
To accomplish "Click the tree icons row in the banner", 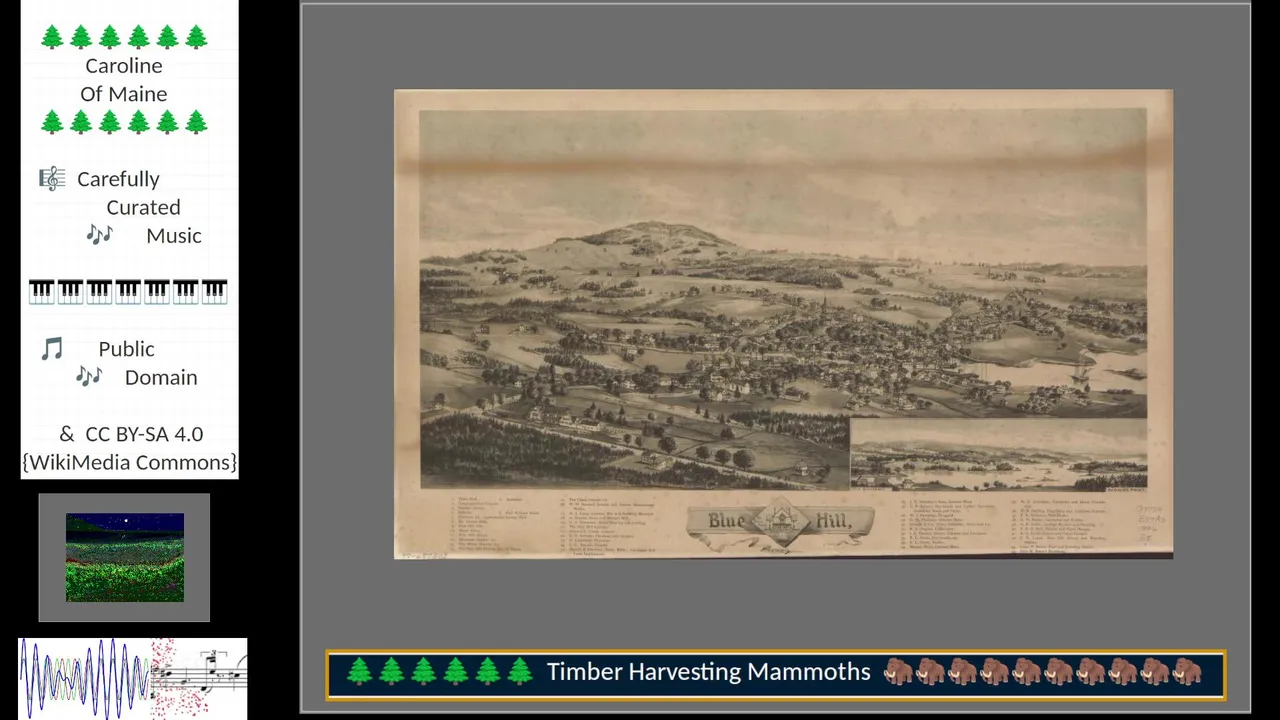I will tap(439, 672).
